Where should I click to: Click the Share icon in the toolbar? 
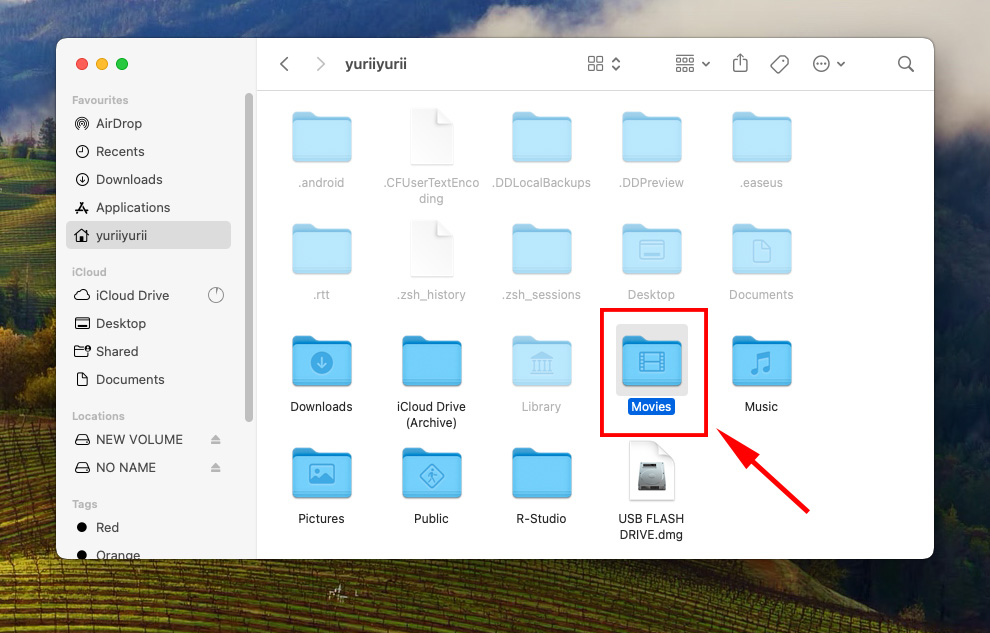(x=740, y=63)
